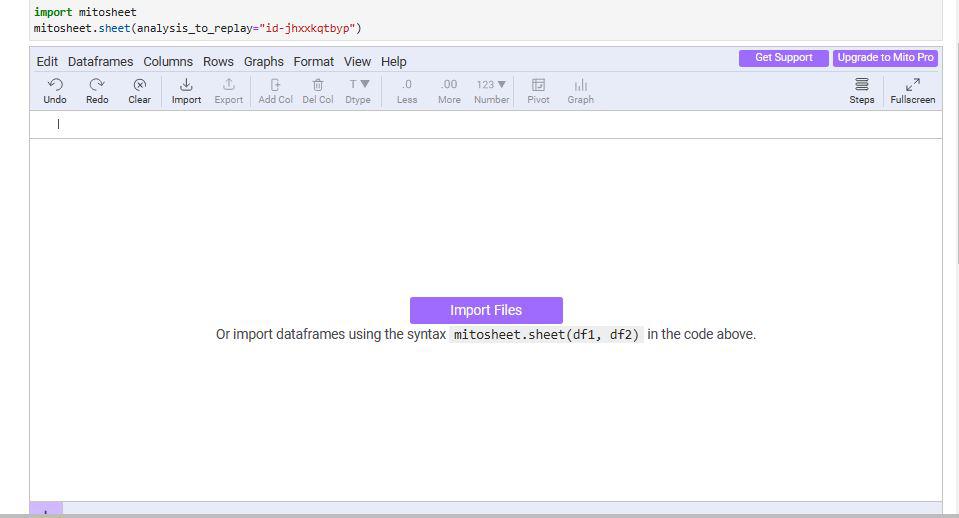The width and height of the screenshot is (959, 518).
Task: Open the Edit menu
Action: click(x=47, y=62)
